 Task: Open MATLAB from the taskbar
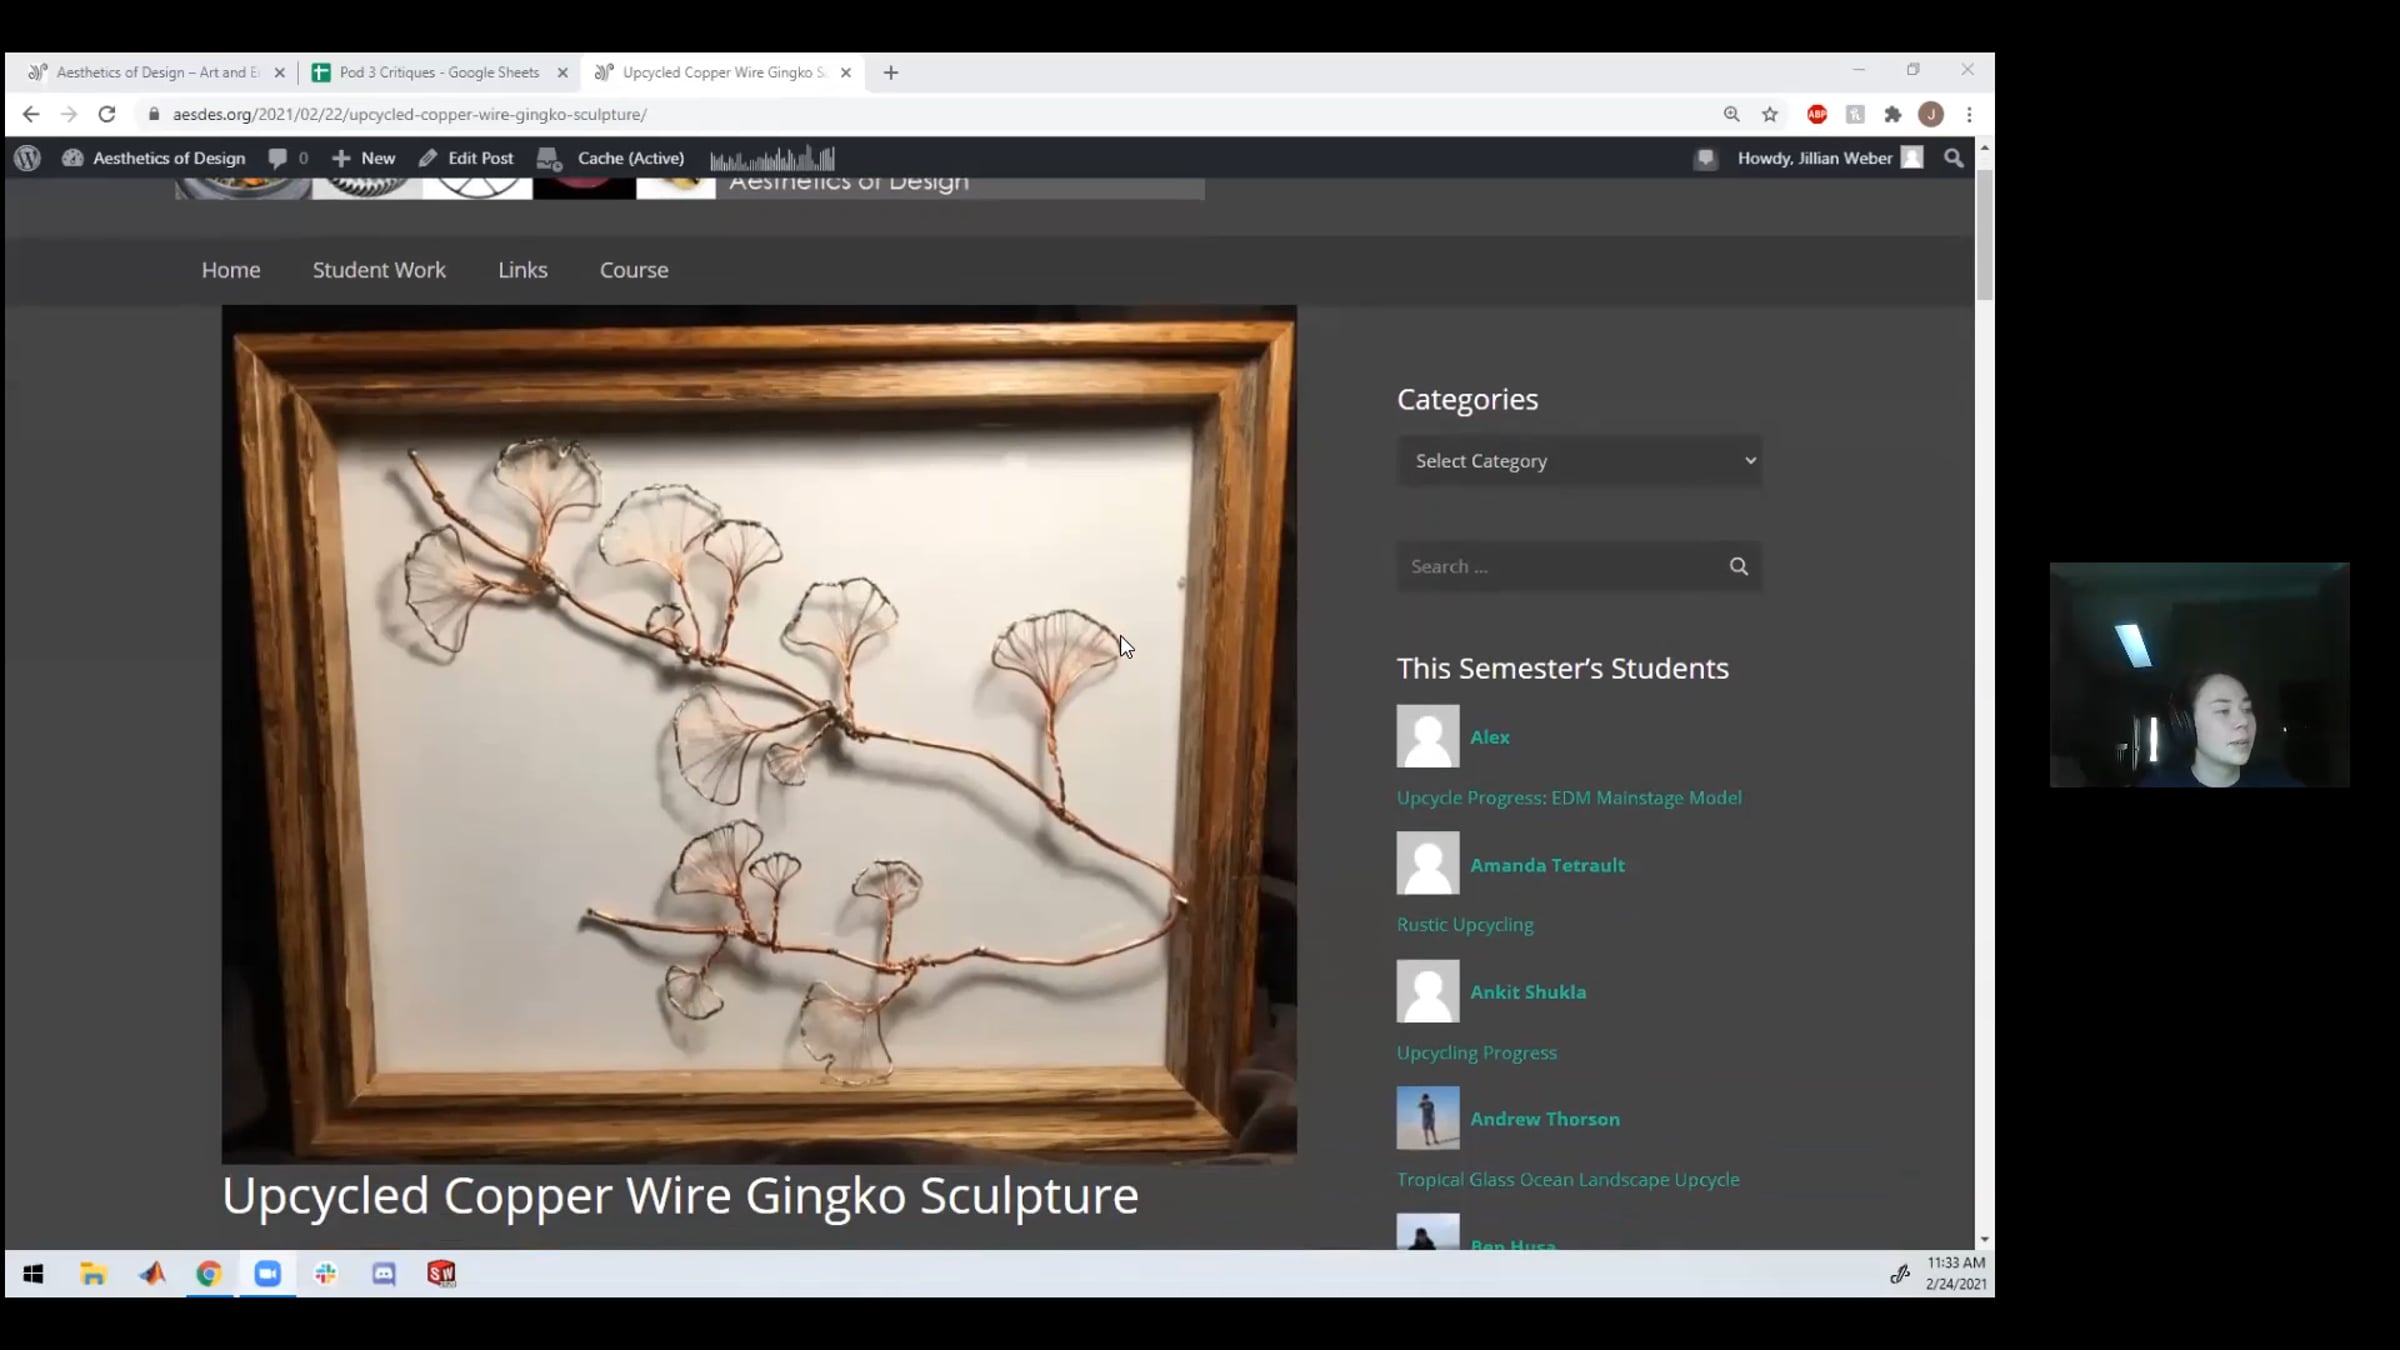(x=152, y=1273)
